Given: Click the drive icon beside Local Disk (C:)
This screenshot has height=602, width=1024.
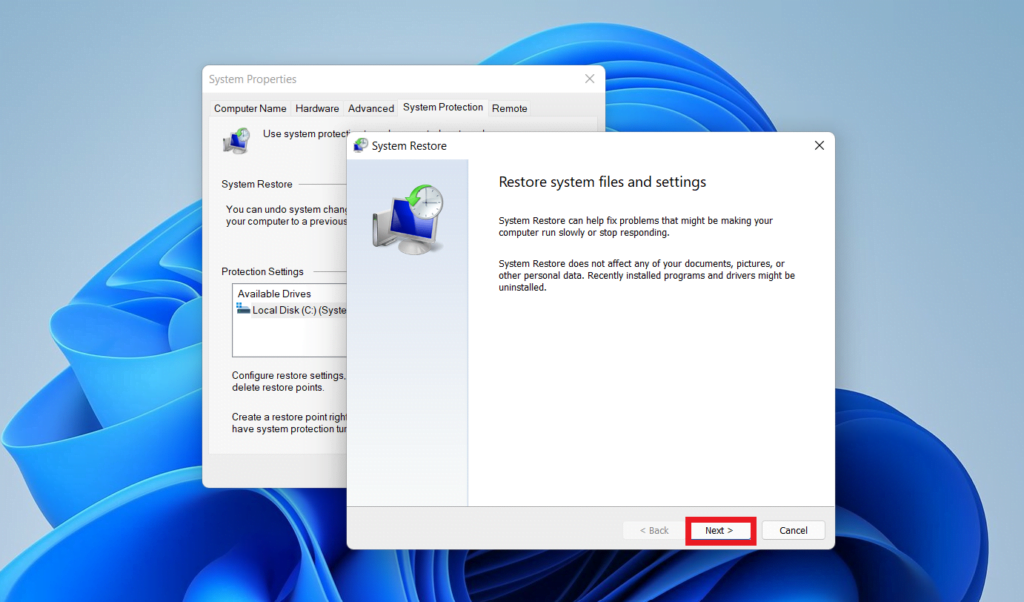Looking at the screenshot, I should (243, 309).
